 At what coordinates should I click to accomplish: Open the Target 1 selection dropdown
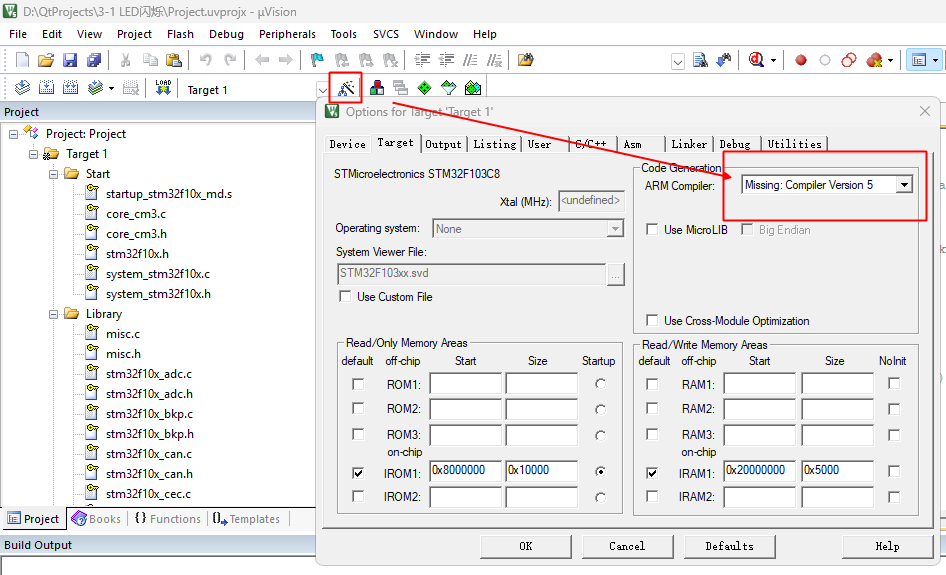(322, 90)
